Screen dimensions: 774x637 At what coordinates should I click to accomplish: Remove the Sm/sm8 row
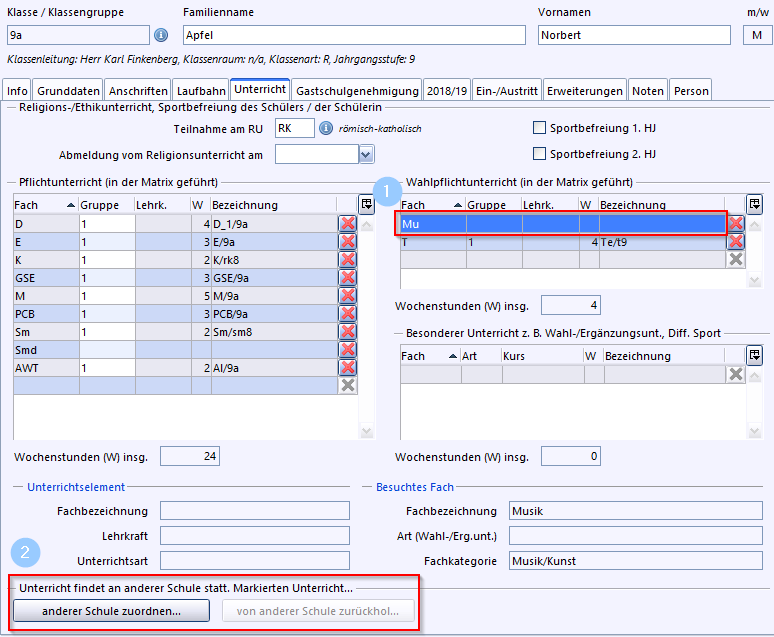(x=348, y=332)
